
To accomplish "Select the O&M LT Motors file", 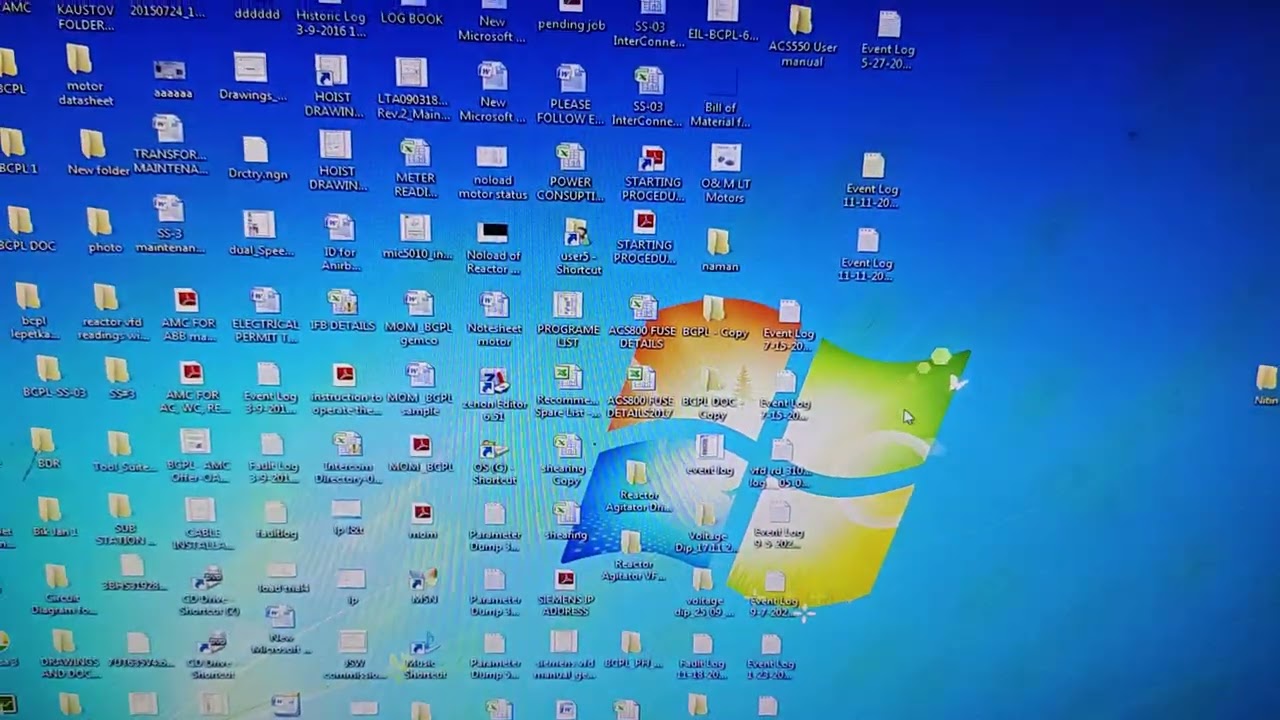I will (725, 175).
